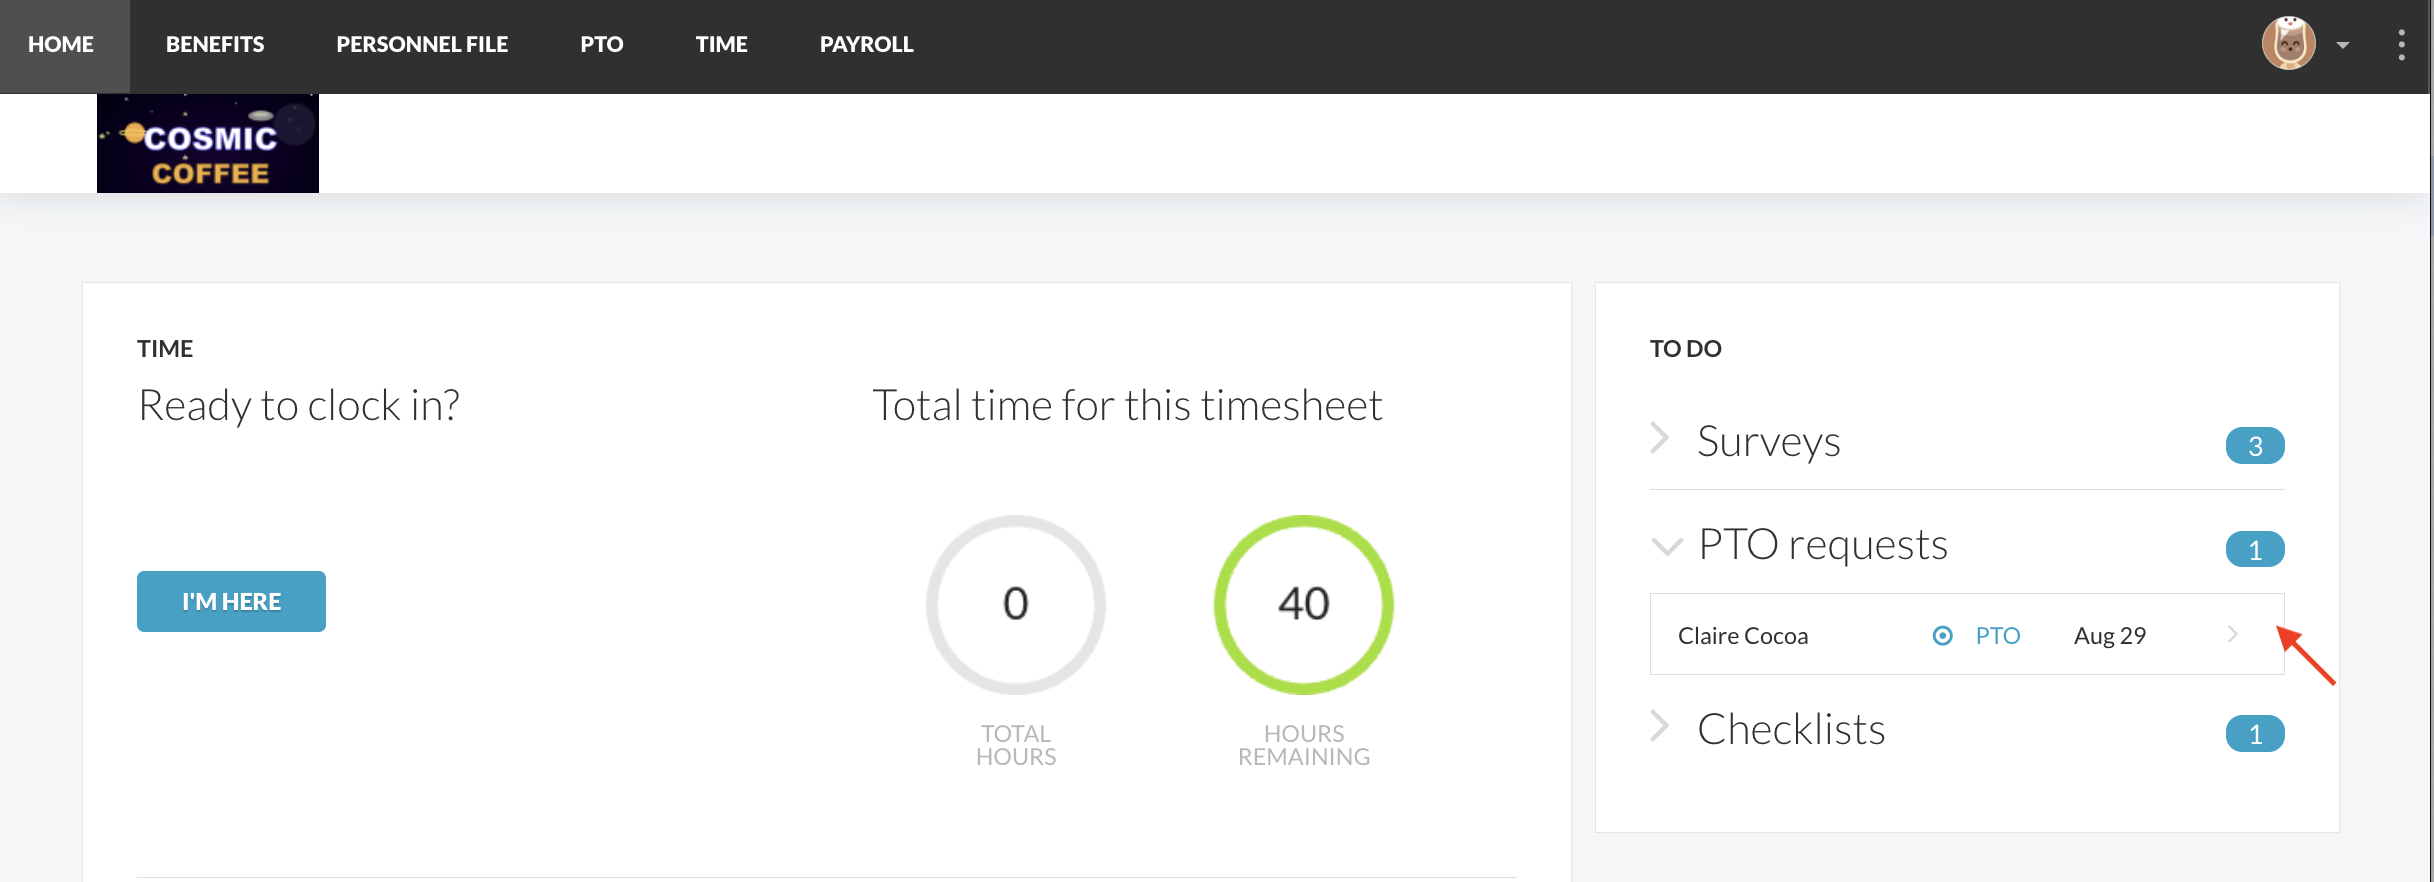This screenshot has height=882, width=2434.
Task: Click the Aug 29 date
Action: pos(2110,635)
